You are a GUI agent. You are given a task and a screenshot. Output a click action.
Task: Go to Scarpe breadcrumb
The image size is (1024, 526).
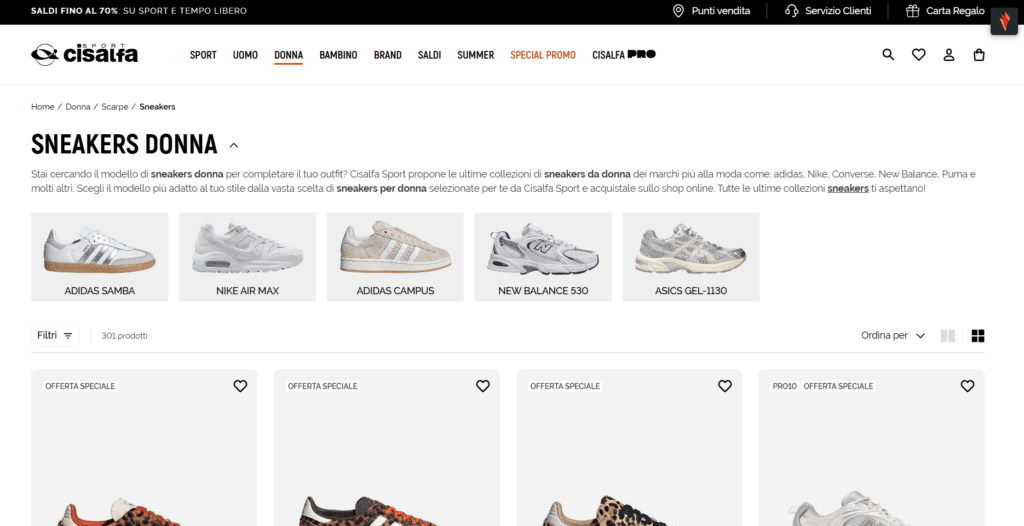[x=115, y=107]
